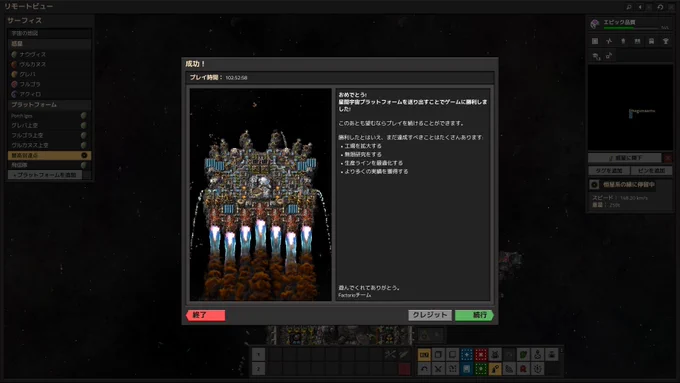
Task: Select the ヴルカヌス上空 platform row
Action: click(x=49, y=145)
